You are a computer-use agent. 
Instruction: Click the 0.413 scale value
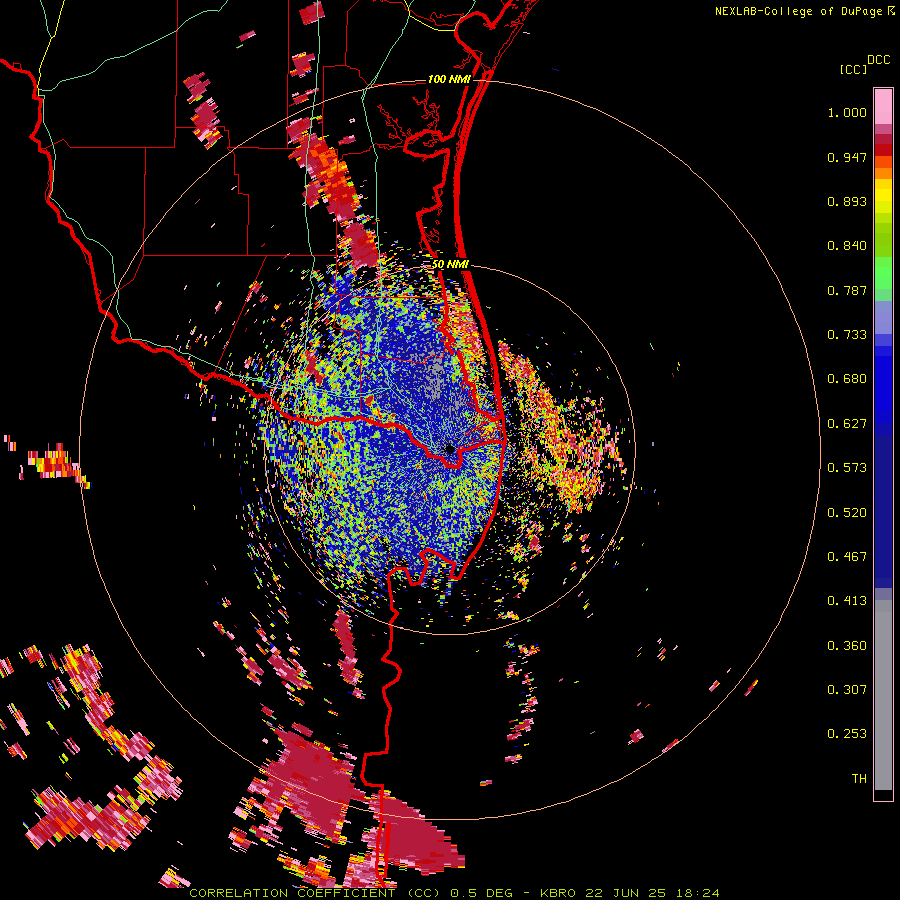click(847, 601)
